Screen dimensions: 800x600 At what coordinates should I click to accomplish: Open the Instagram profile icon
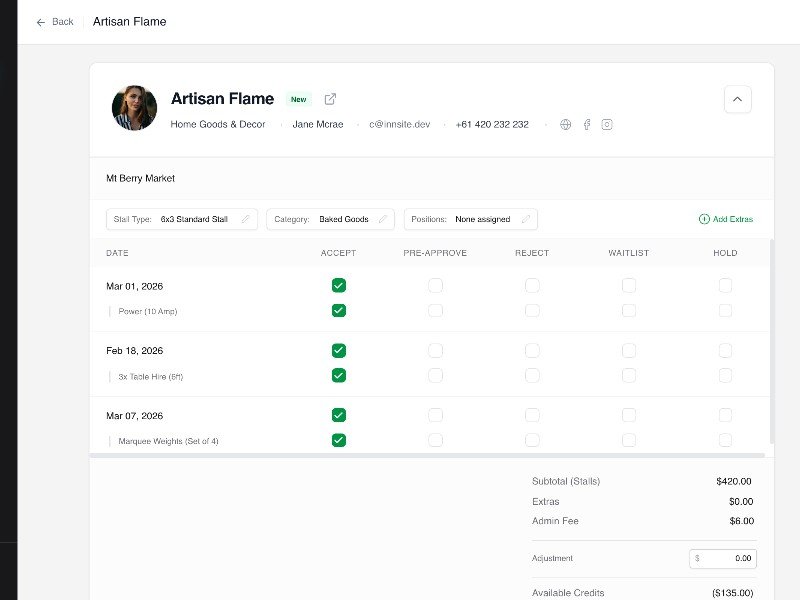click(607, 125)
